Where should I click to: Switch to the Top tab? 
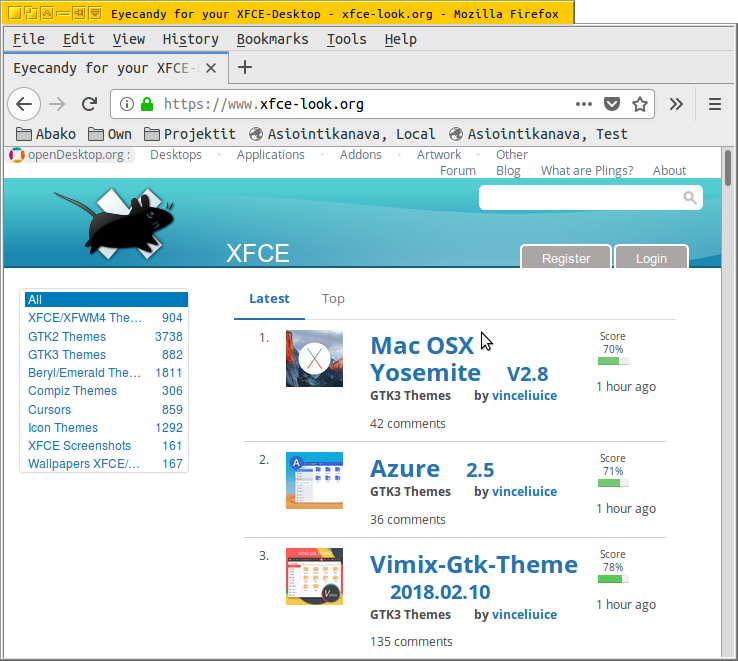click(x=333, y=298)
